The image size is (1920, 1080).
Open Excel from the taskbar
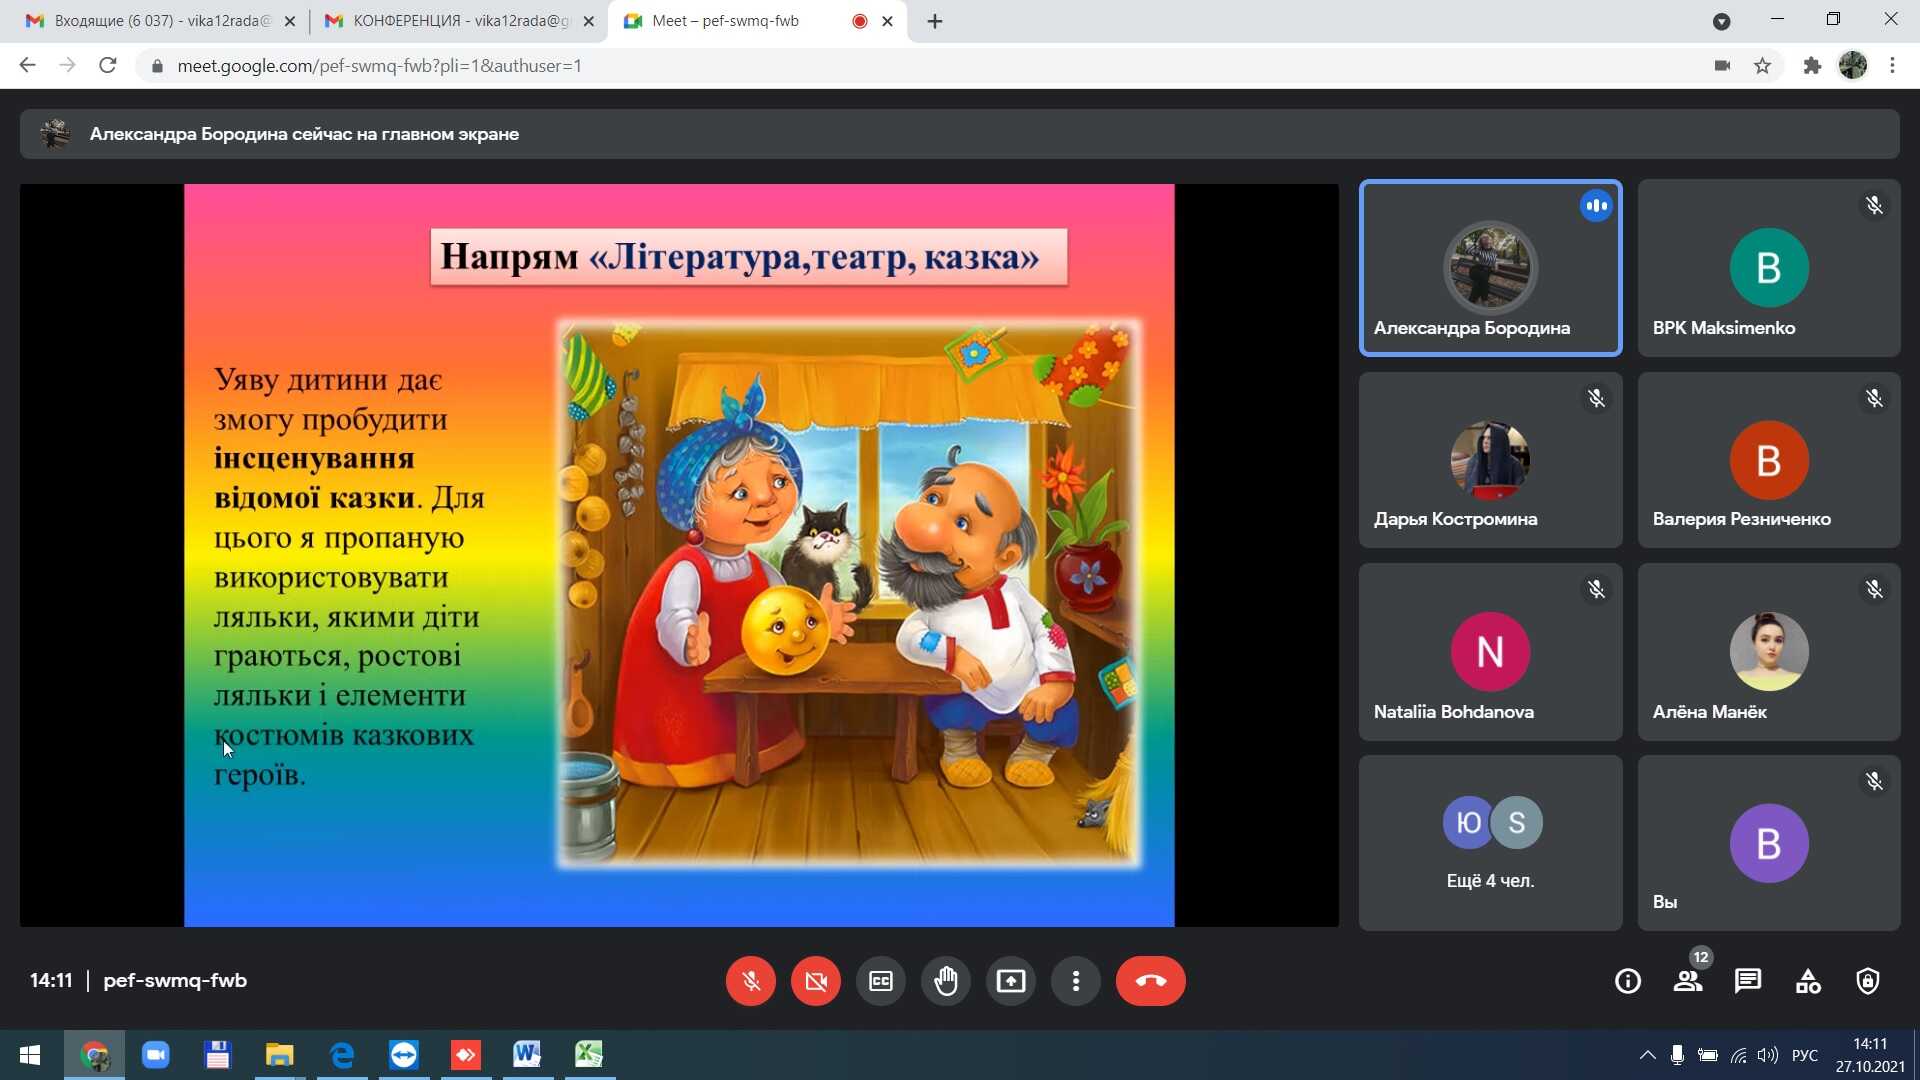click(x=589, y=1055)
